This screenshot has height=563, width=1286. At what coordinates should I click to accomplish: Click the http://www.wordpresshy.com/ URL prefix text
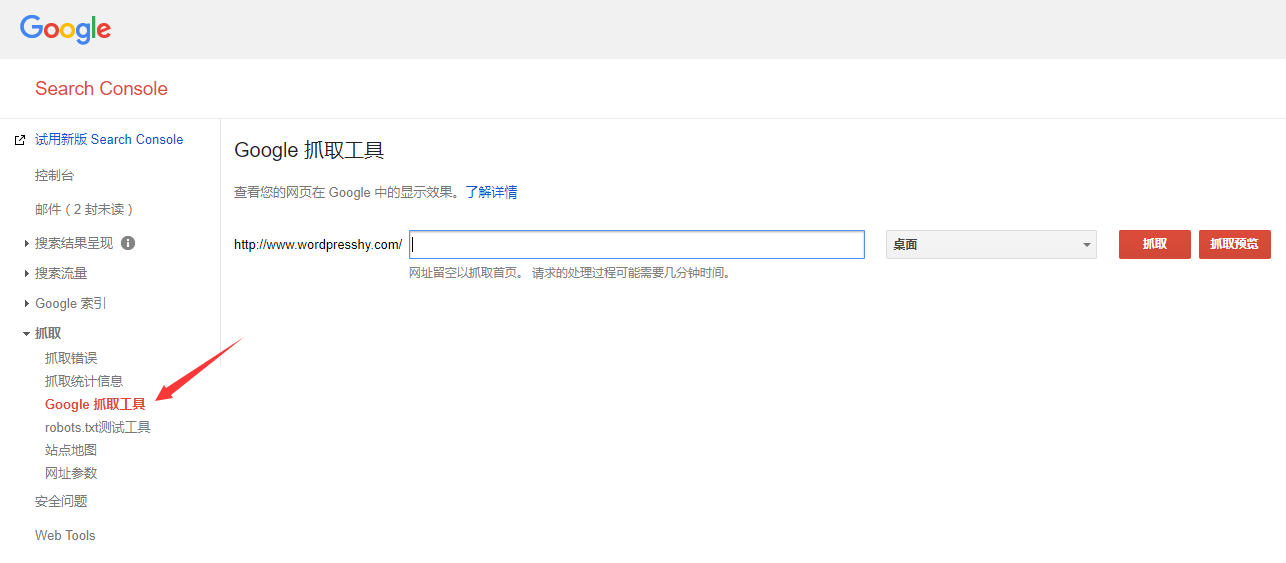pos(318,245)
